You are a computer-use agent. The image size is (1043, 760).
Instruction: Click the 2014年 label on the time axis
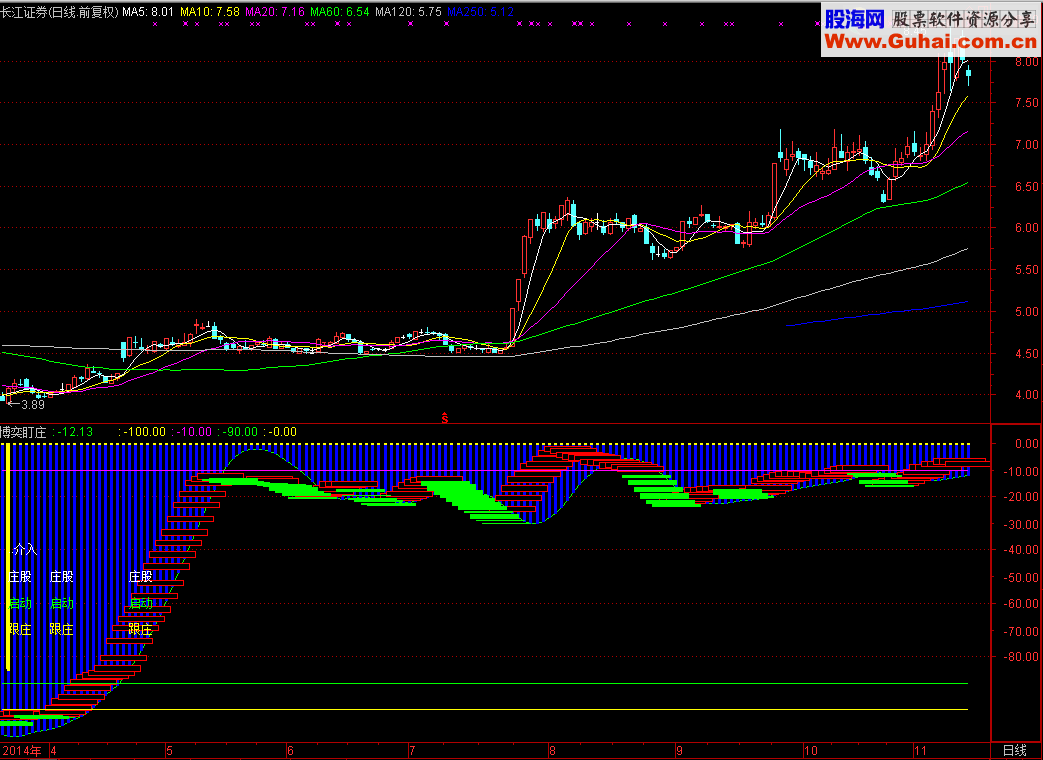pos(21,751)
